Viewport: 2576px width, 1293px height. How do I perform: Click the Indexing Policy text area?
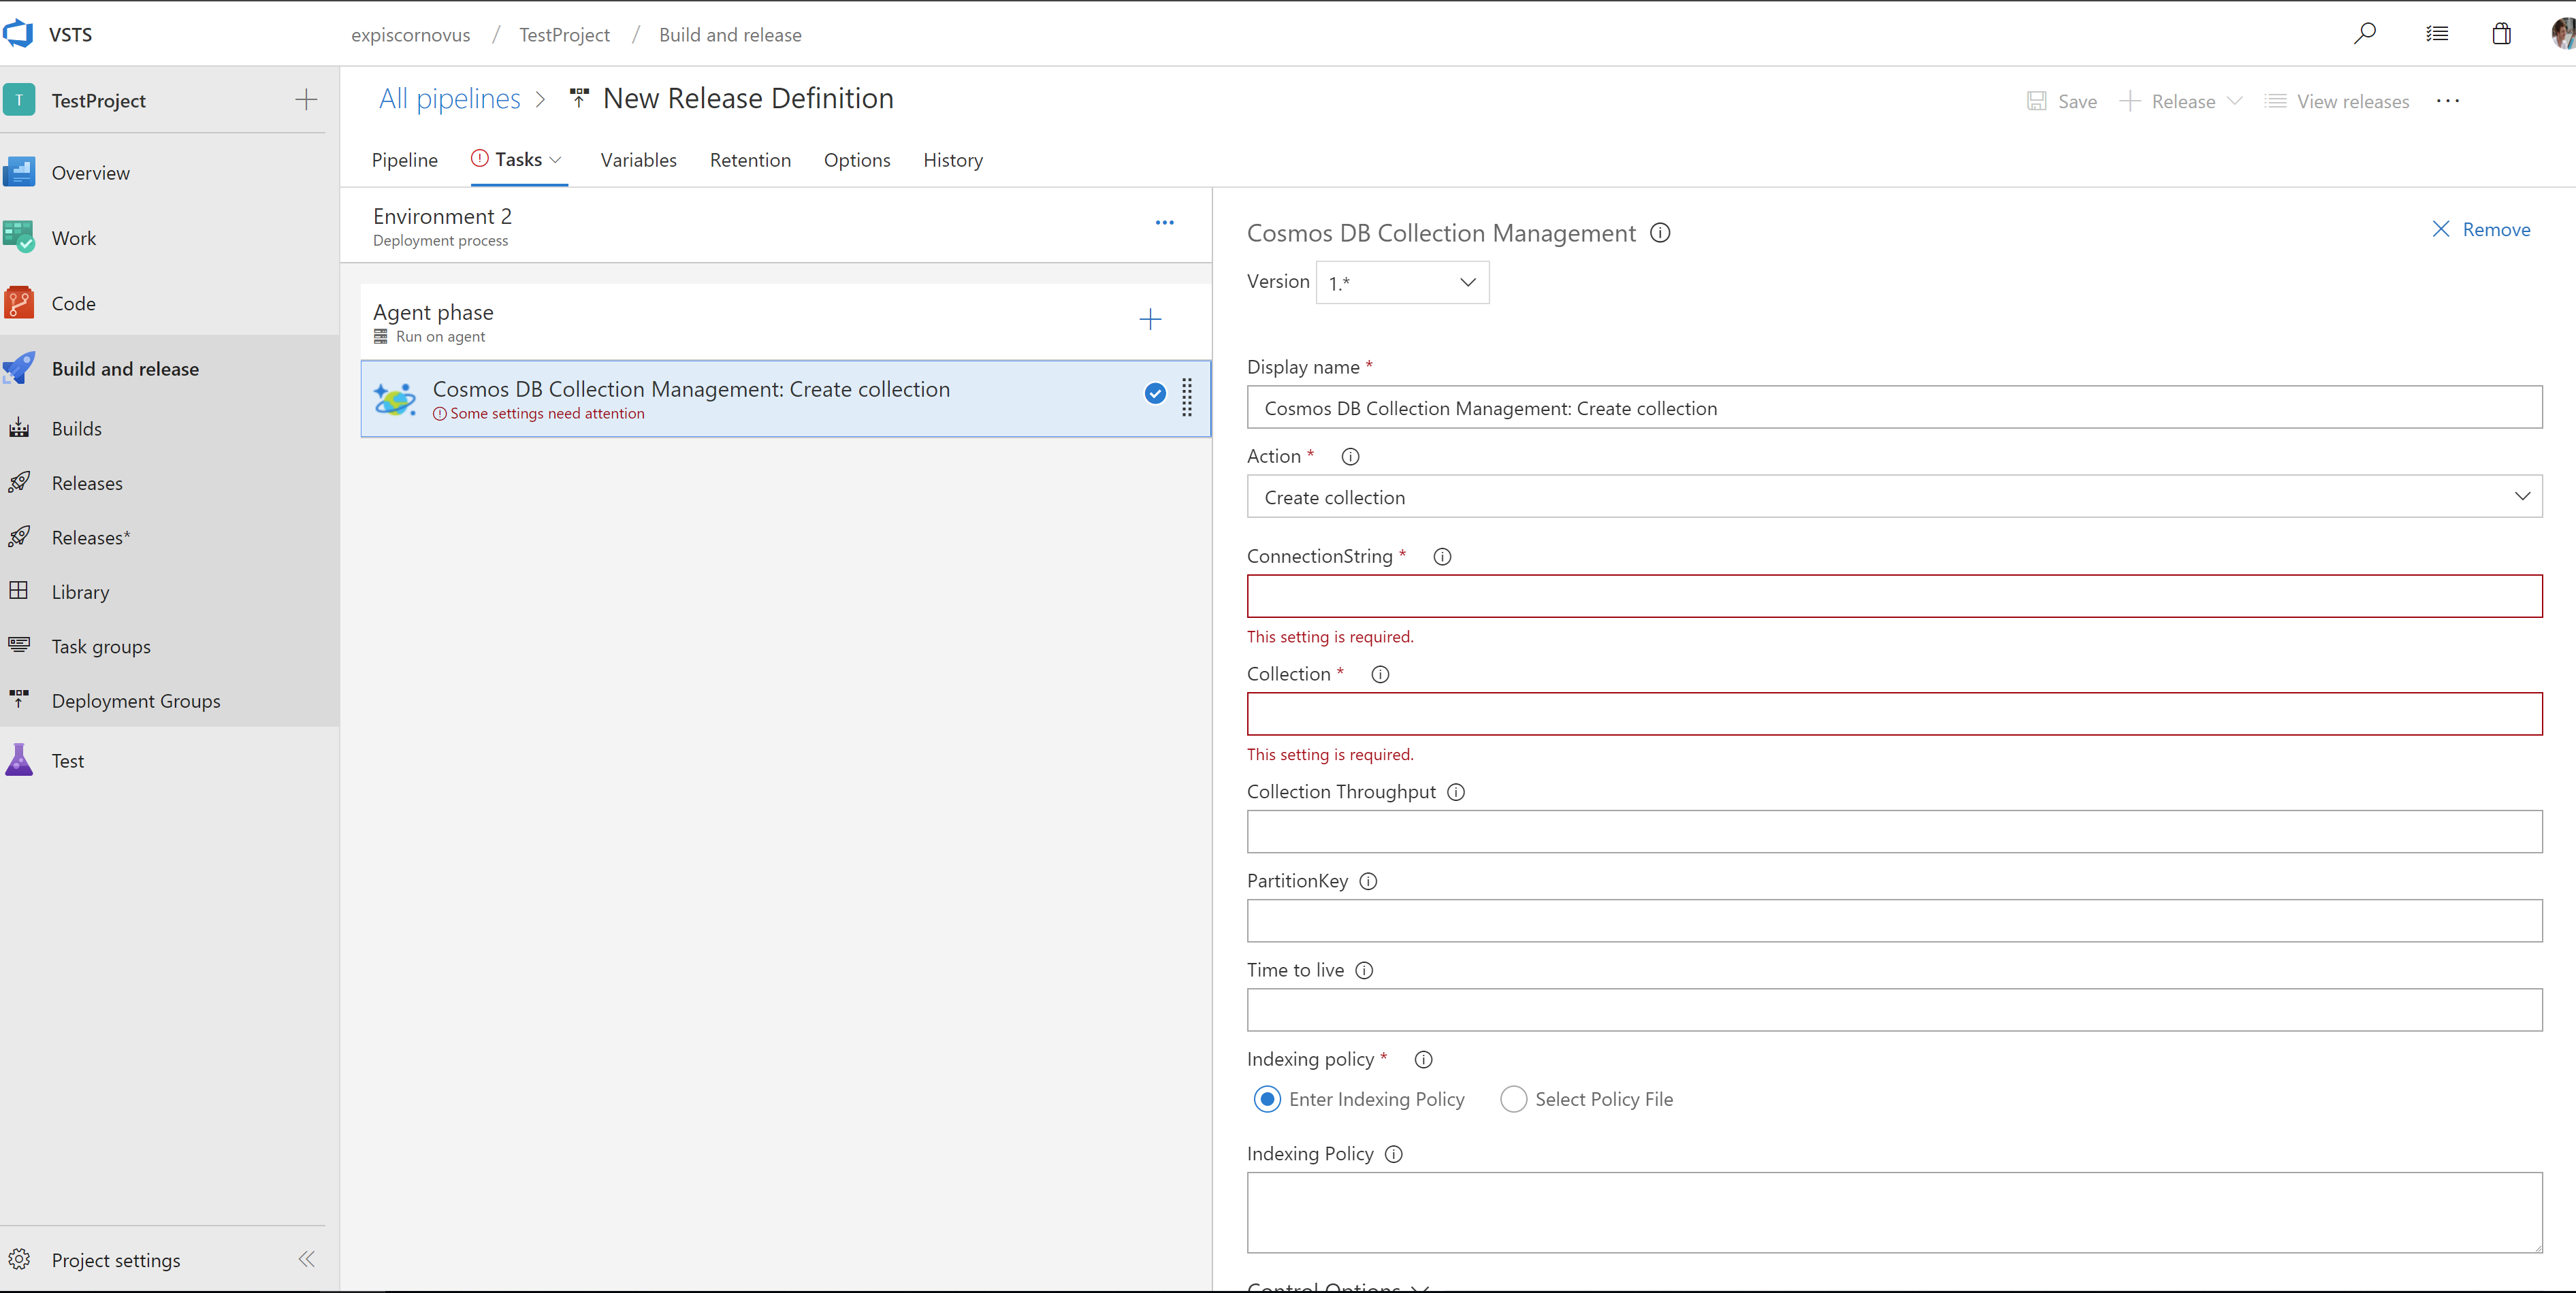pyautogui.click(x=1894, y=1213)
